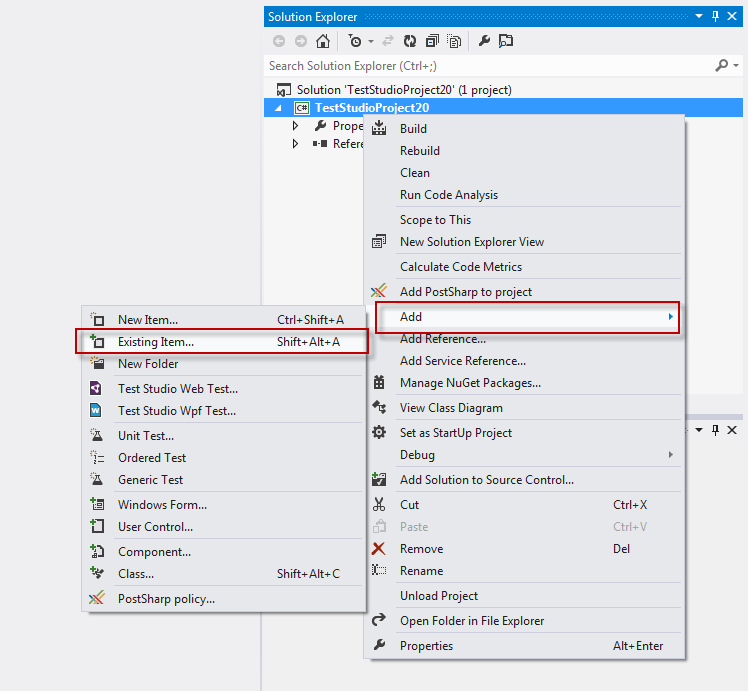Click the Add submenu arrow

[x=671, y=317]
